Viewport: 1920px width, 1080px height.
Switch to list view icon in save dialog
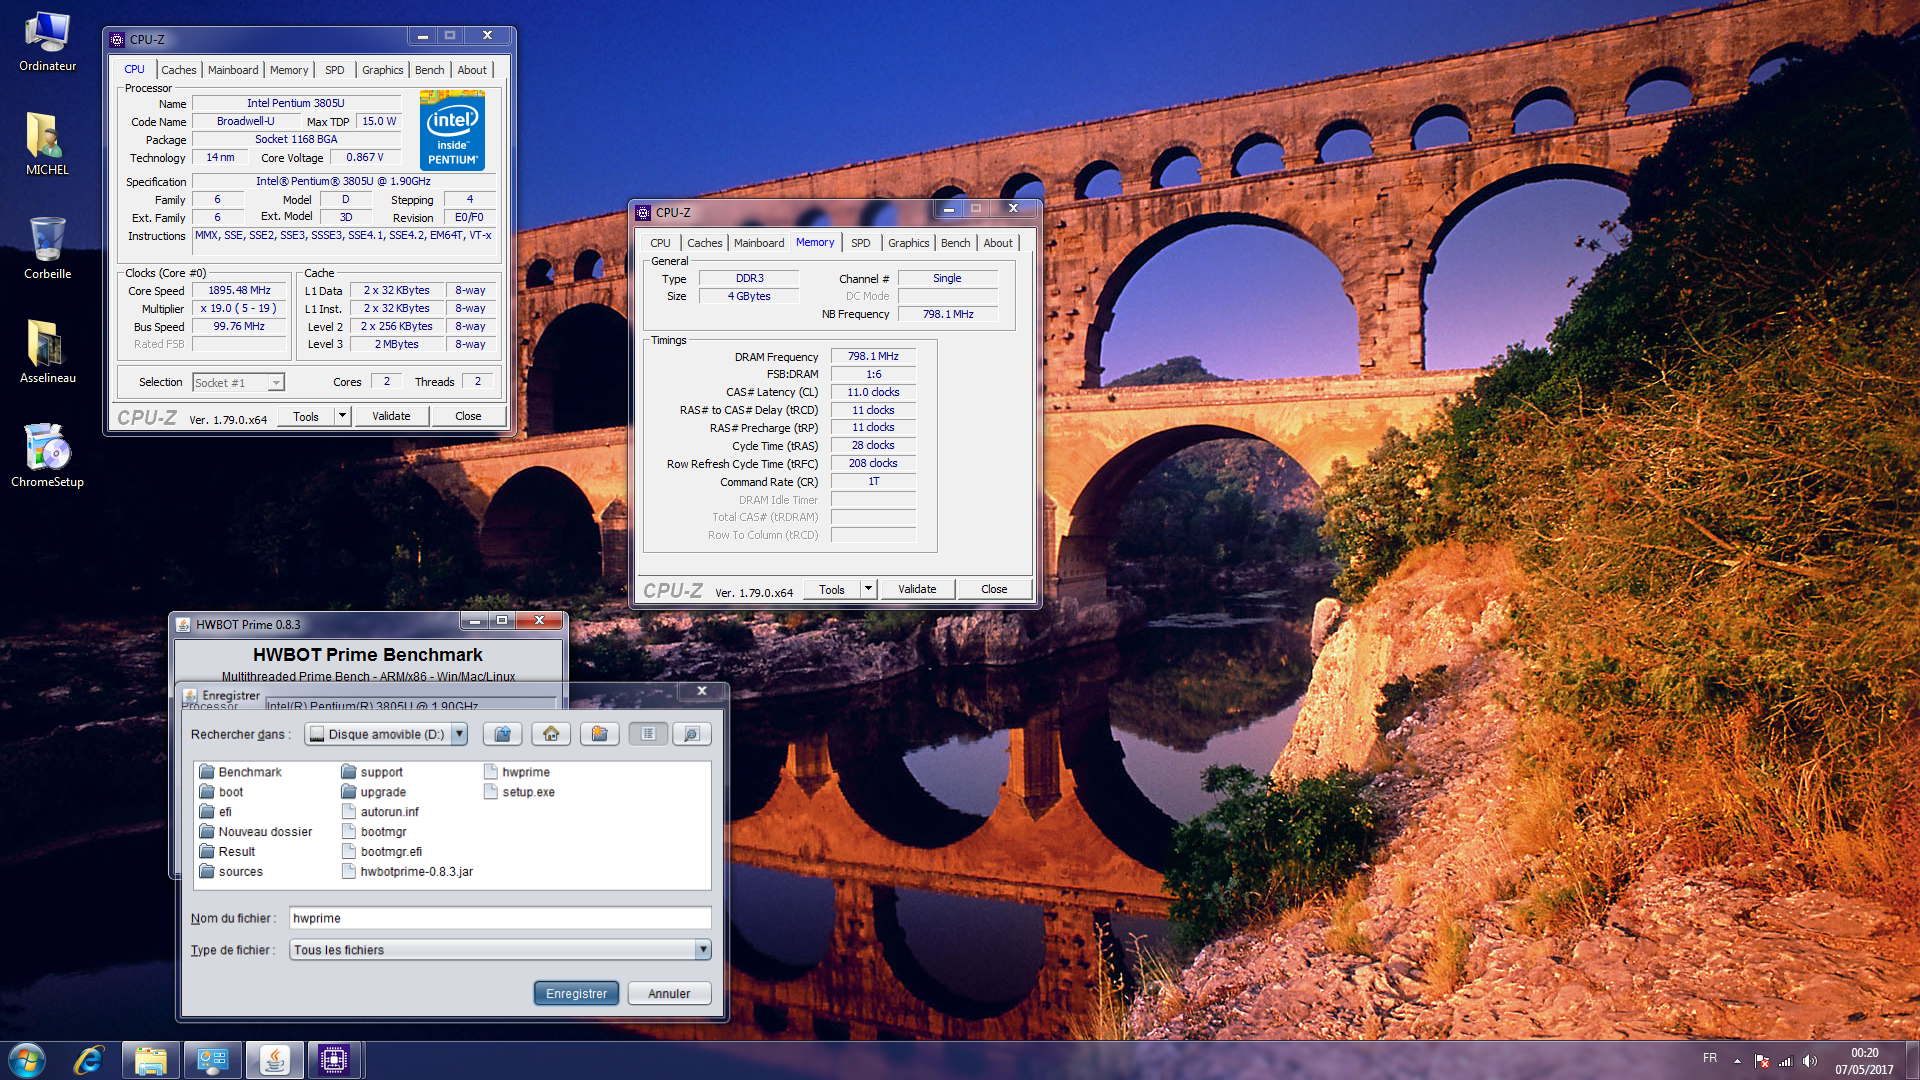(x=648, y=734)
